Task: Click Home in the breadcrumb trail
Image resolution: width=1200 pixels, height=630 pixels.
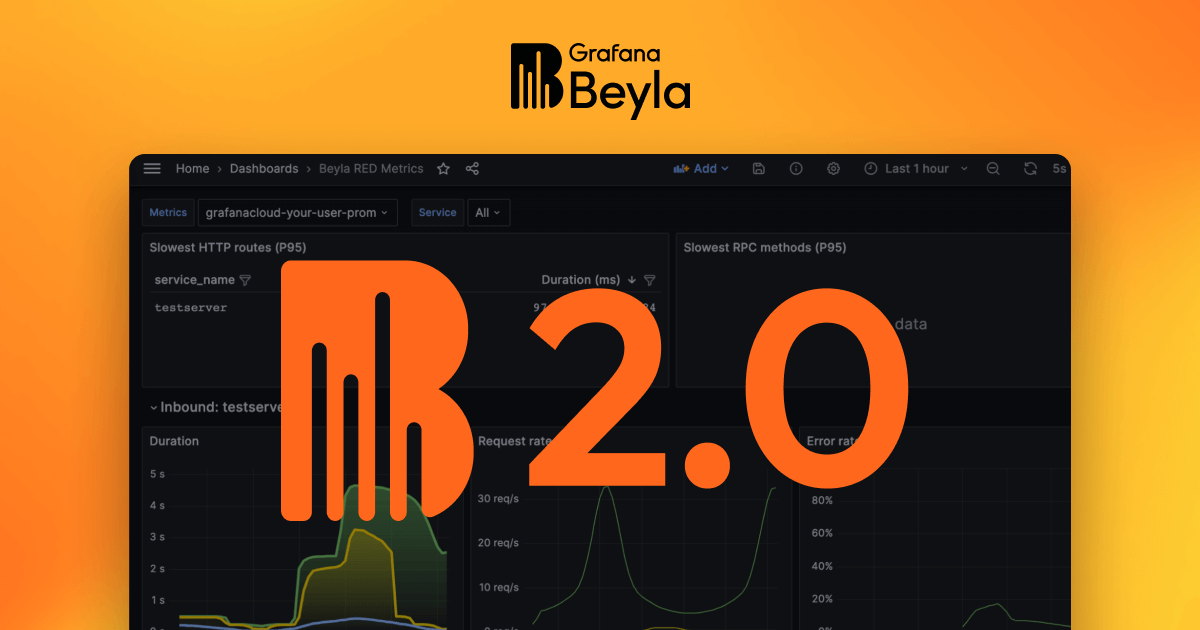Action: 192,169
